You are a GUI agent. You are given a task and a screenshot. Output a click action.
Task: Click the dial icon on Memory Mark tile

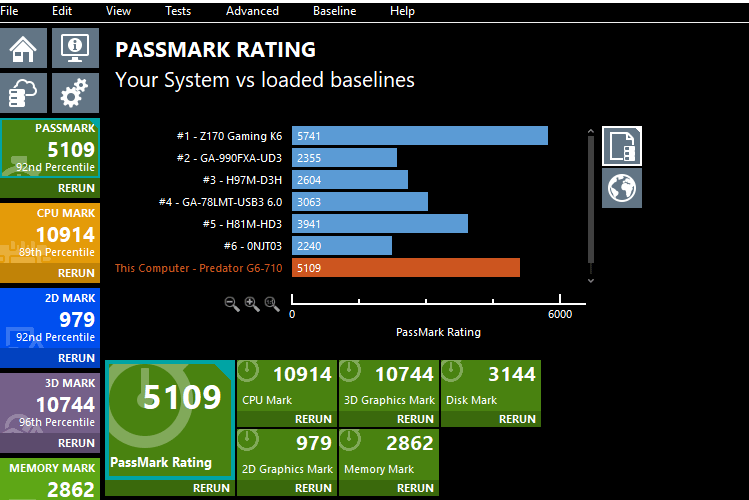coord(350,440)
